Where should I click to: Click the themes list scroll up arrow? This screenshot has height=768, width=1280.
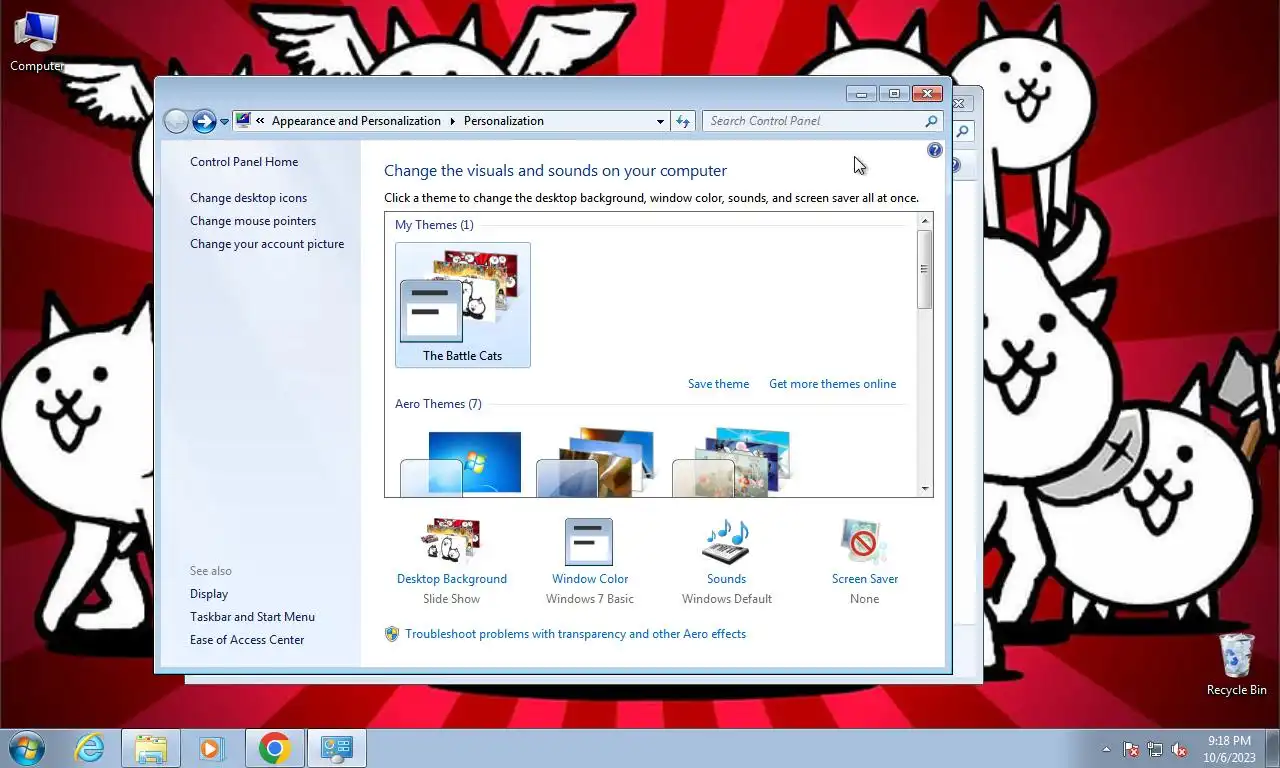click(925, 220)
